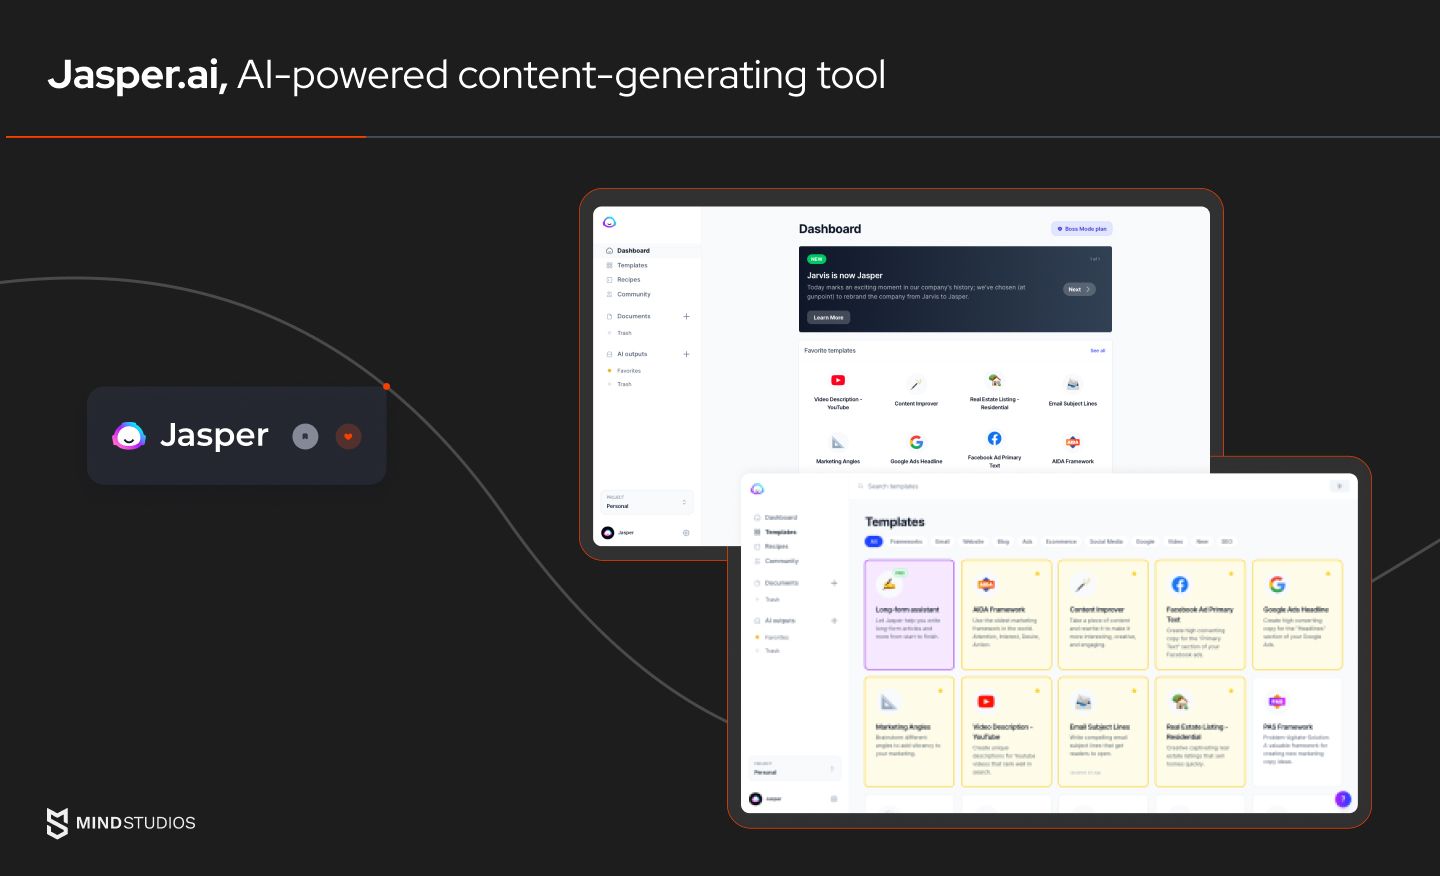The width and height of the screenshot is (1440, 876).
Task: Open the PAS Framework template card
Action: pos(1297,732)
